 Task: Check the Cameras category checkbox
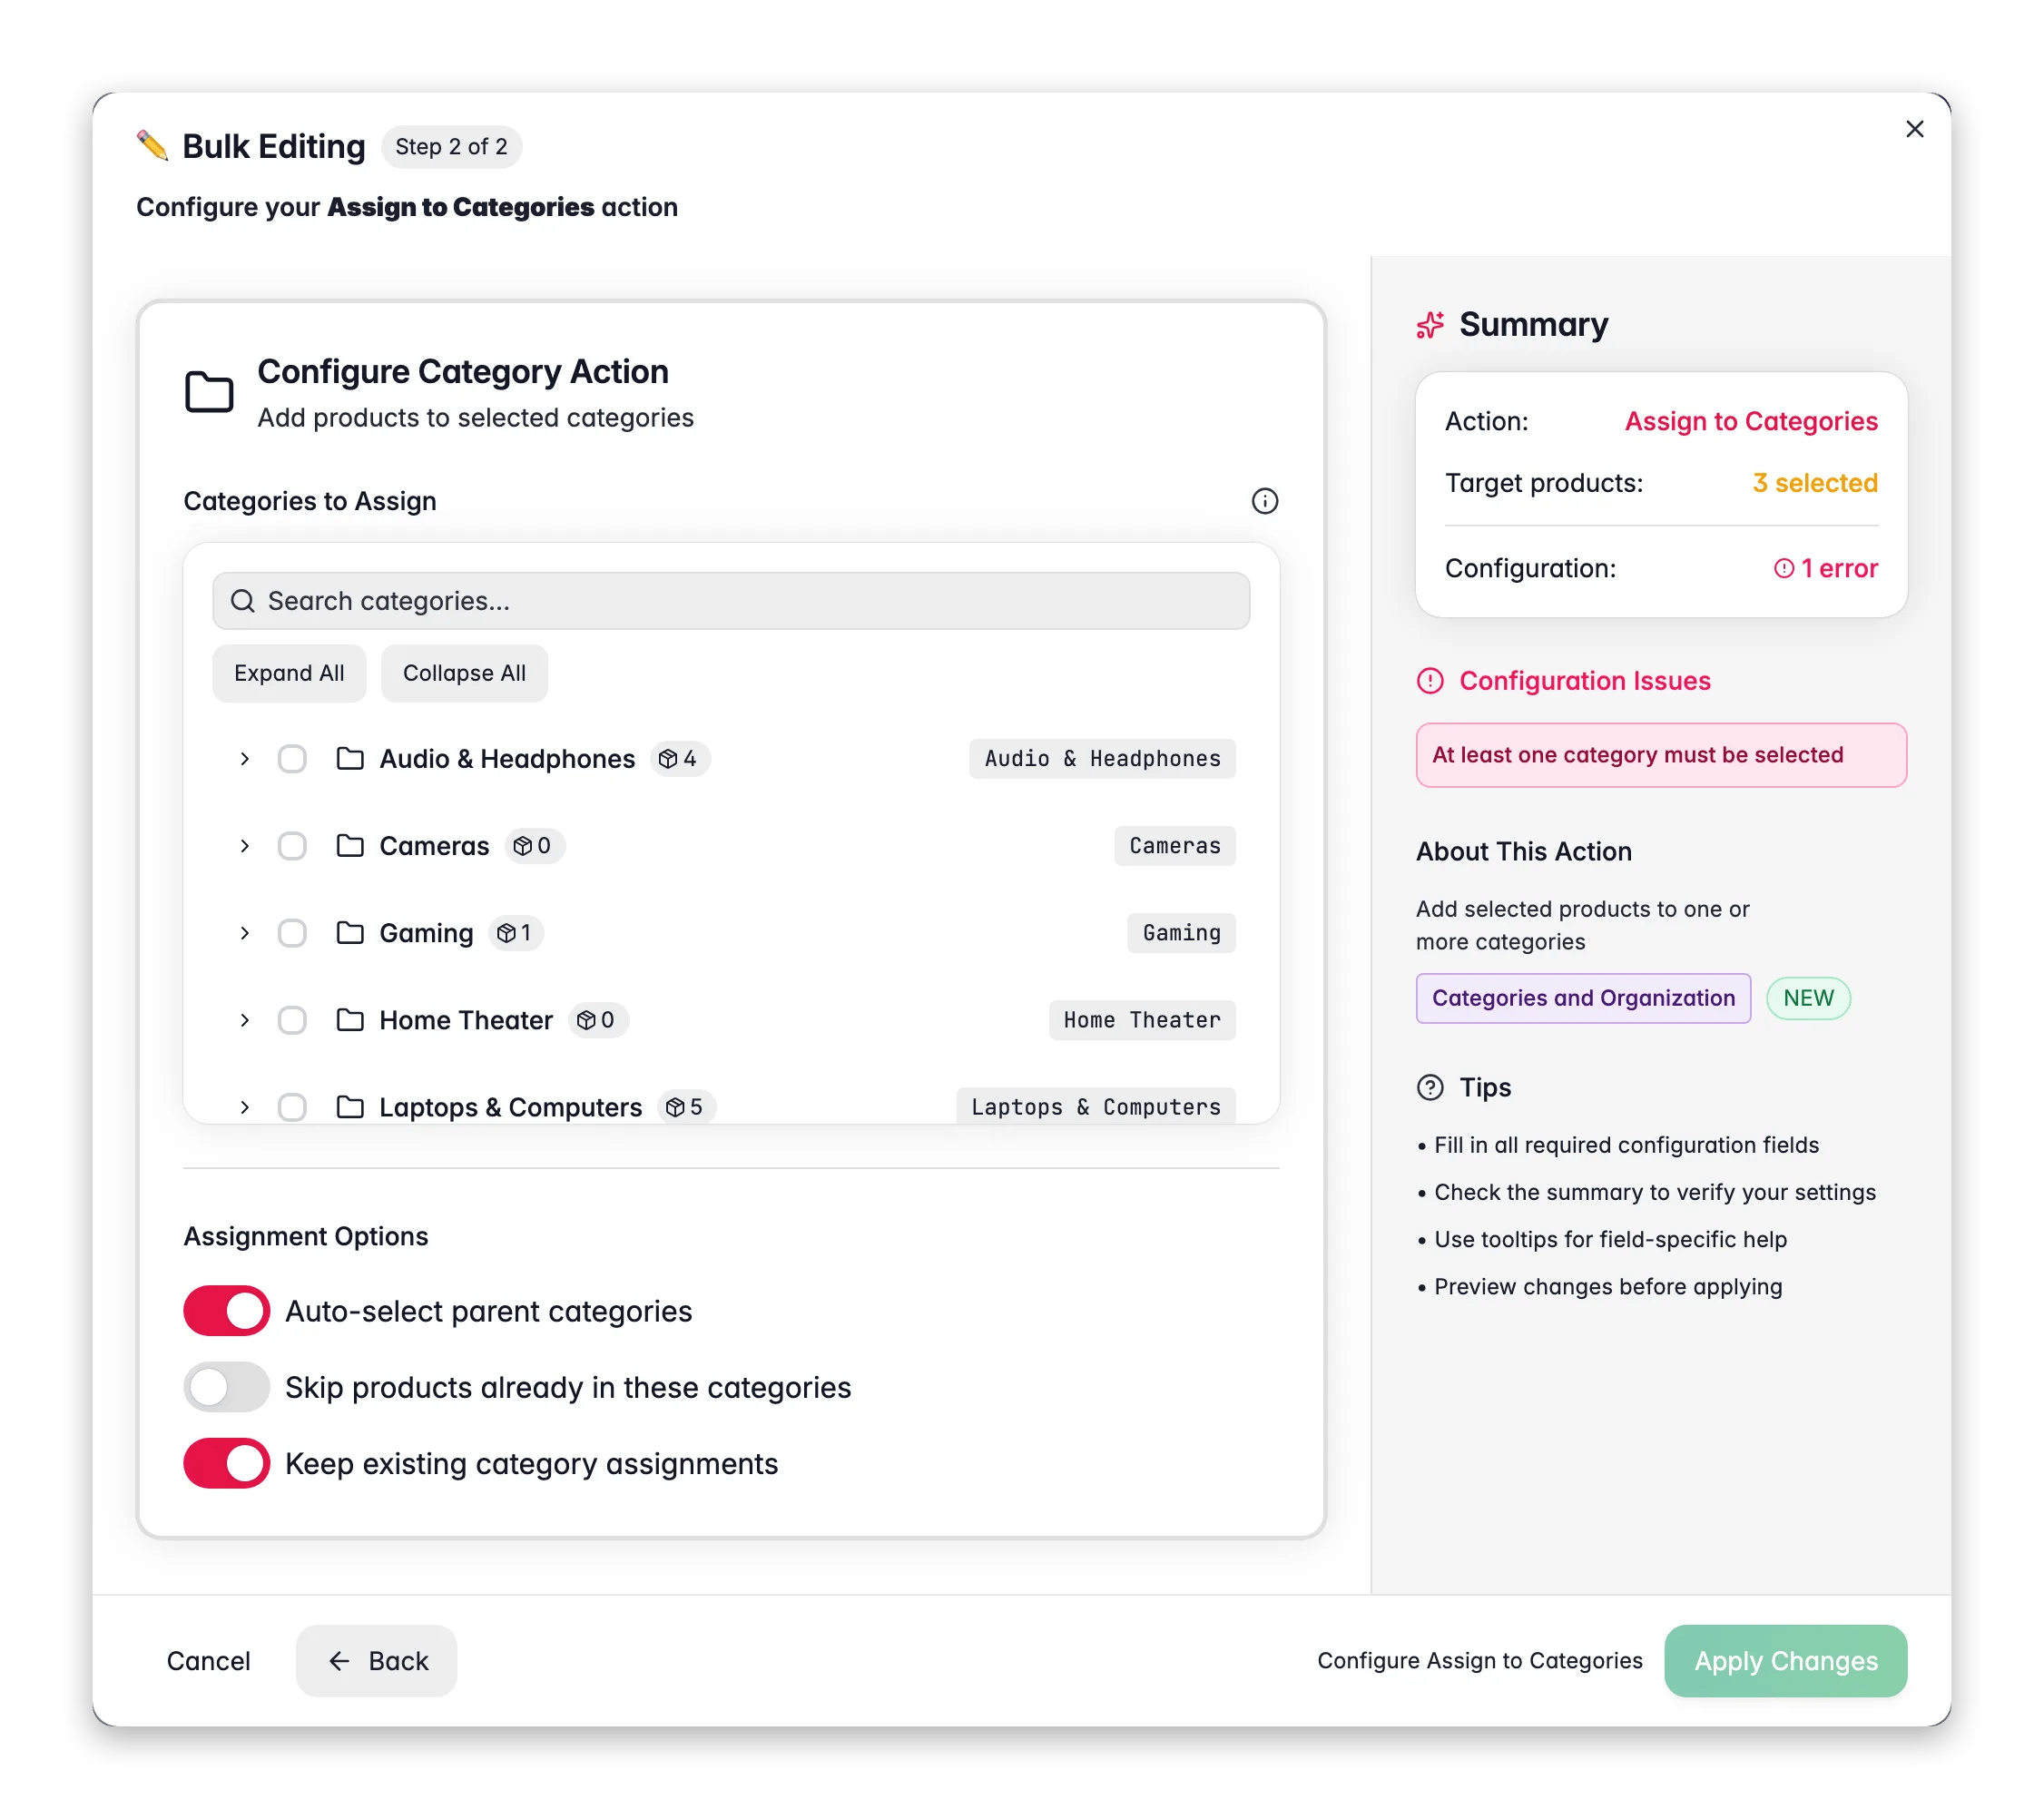[292, 846]
